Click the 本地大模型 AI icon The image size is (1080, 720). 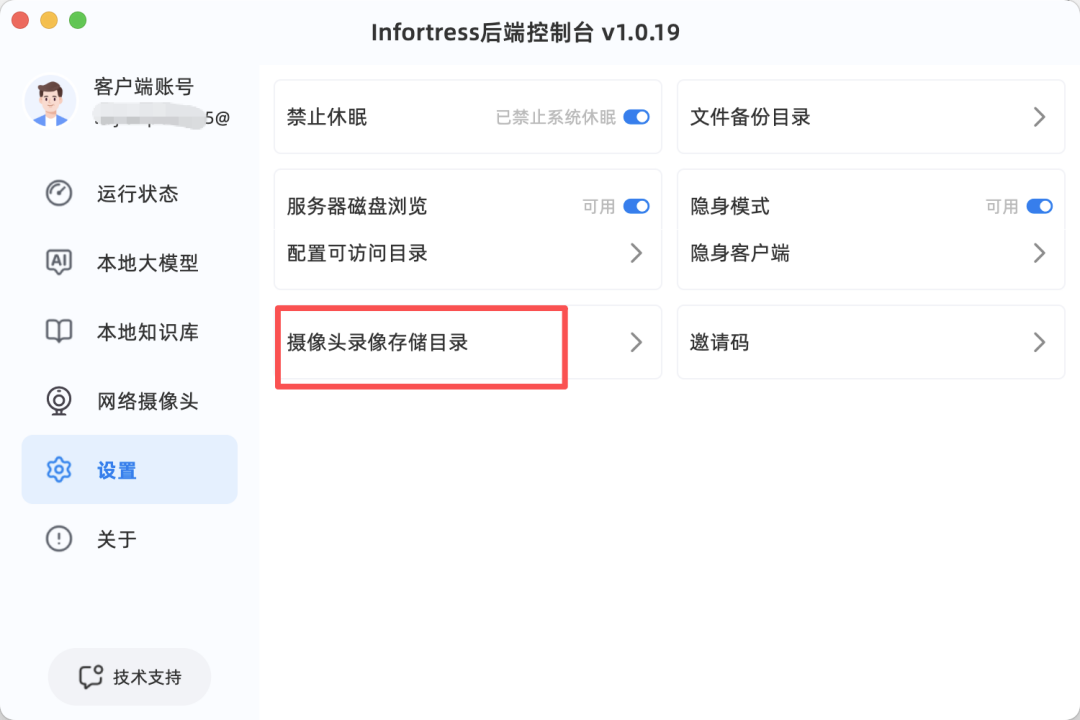(59, 262)
